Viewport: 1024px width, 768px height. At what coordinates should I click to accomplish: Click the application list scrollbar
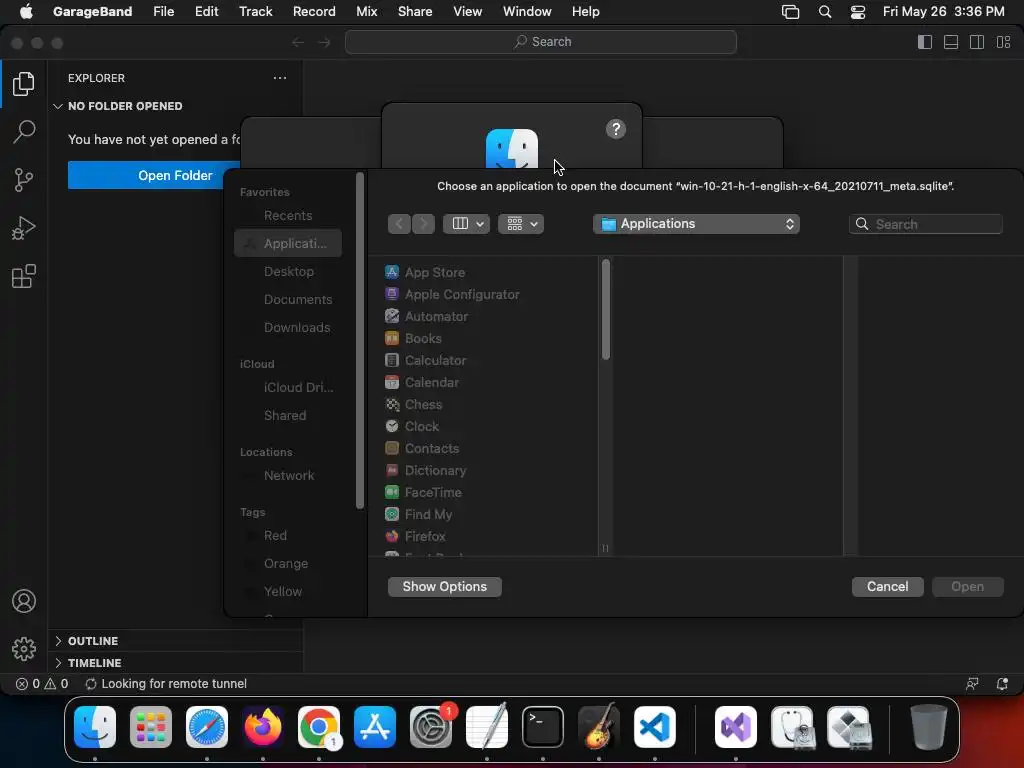[605, 310]
